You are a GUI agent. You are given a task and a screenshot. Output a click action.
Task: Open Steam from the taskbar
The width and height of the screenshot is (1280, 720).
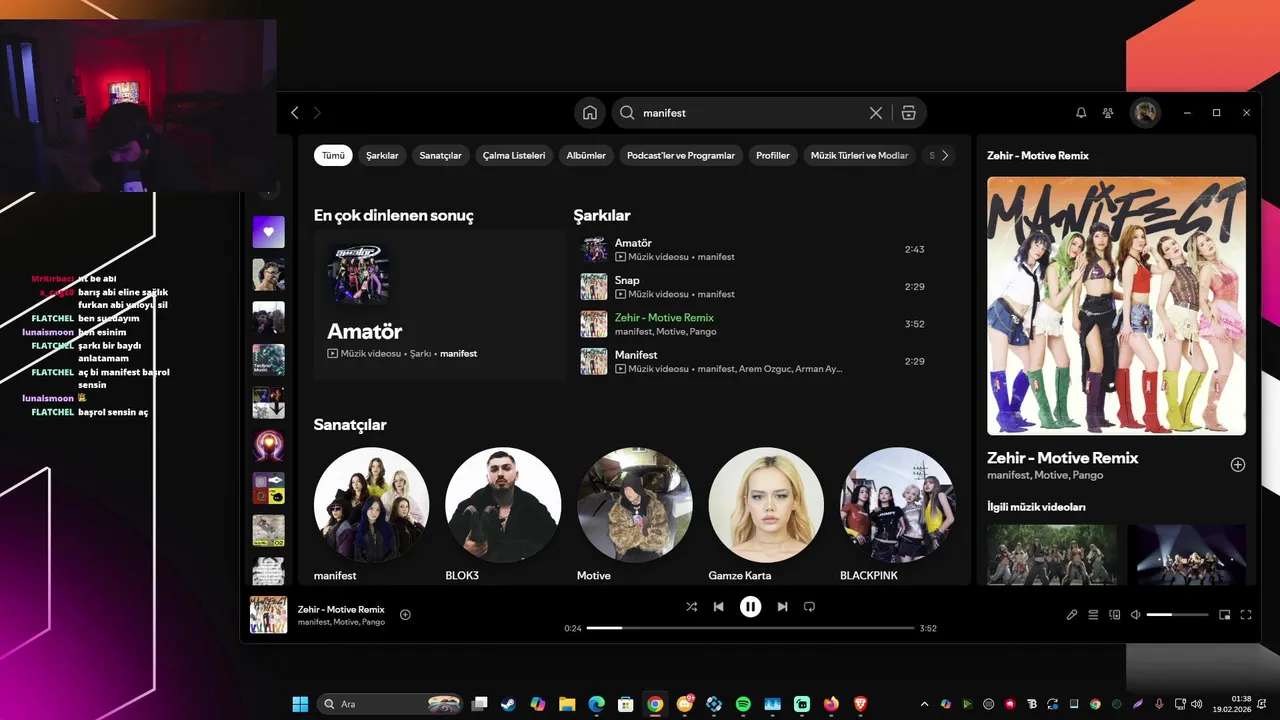point(509,704)
